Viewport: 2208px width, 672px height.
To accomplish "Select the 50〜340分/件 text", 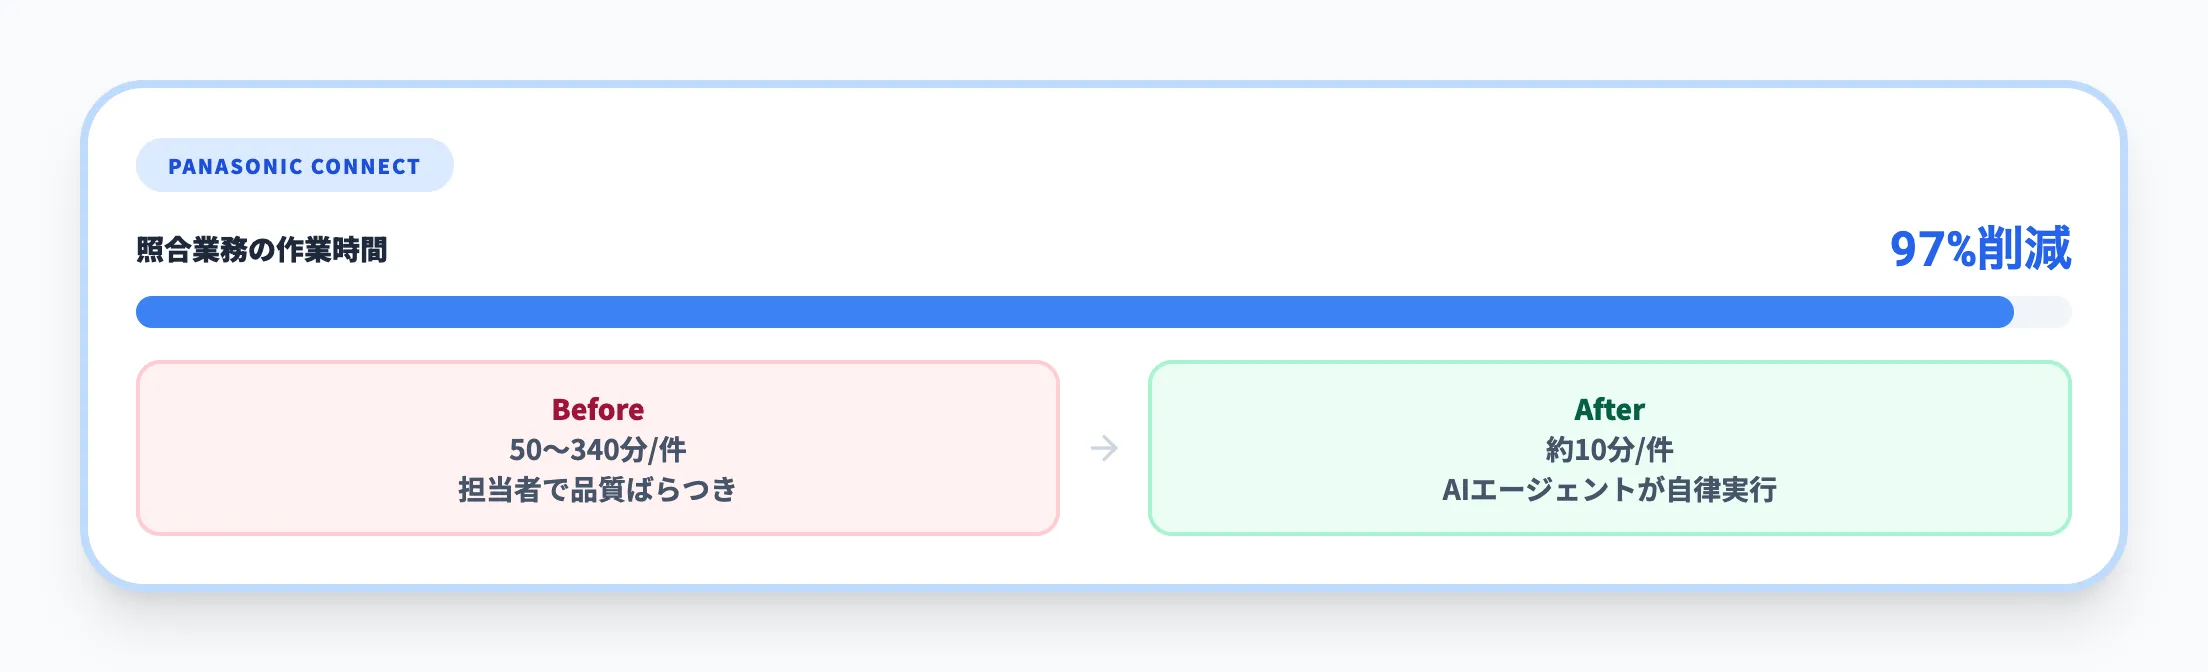I will [598, 450].
